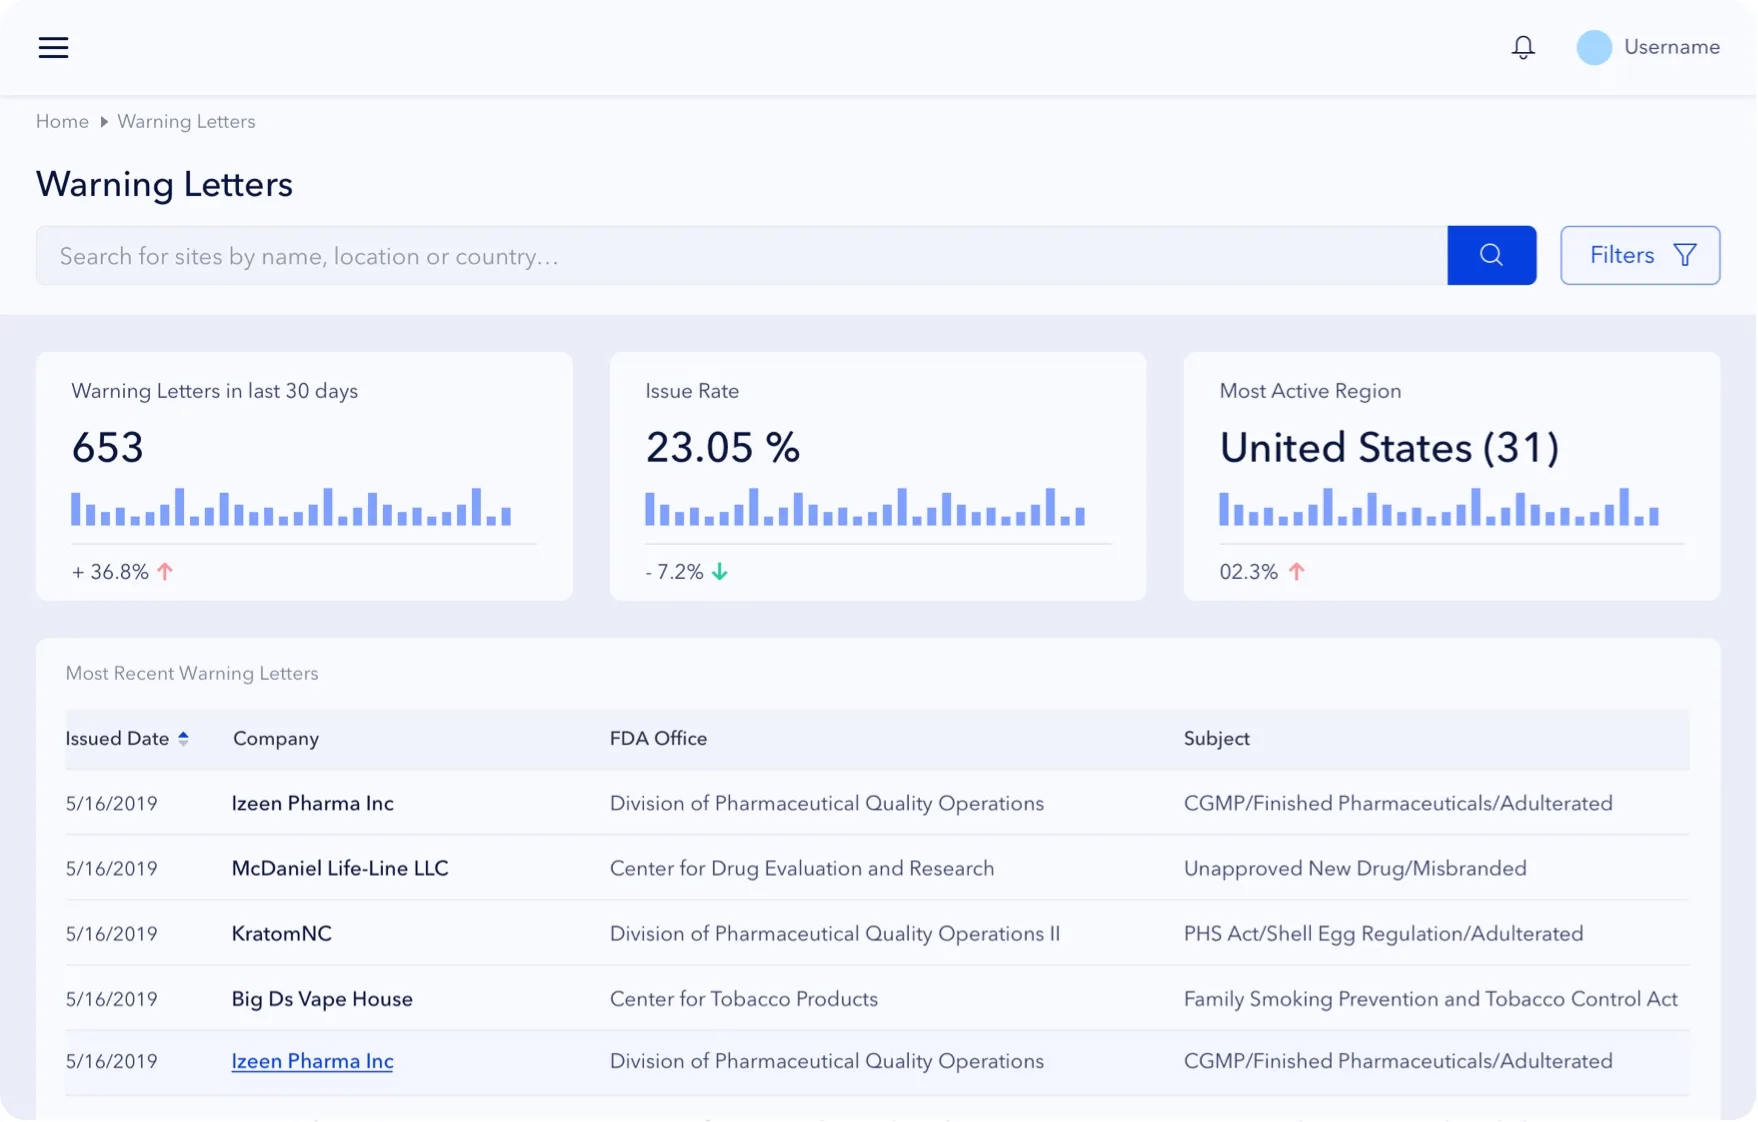The height and width of the screenshot is (1122, 1758).
Task: Click the funnel icon in Filters
Action: [1685, 255]
